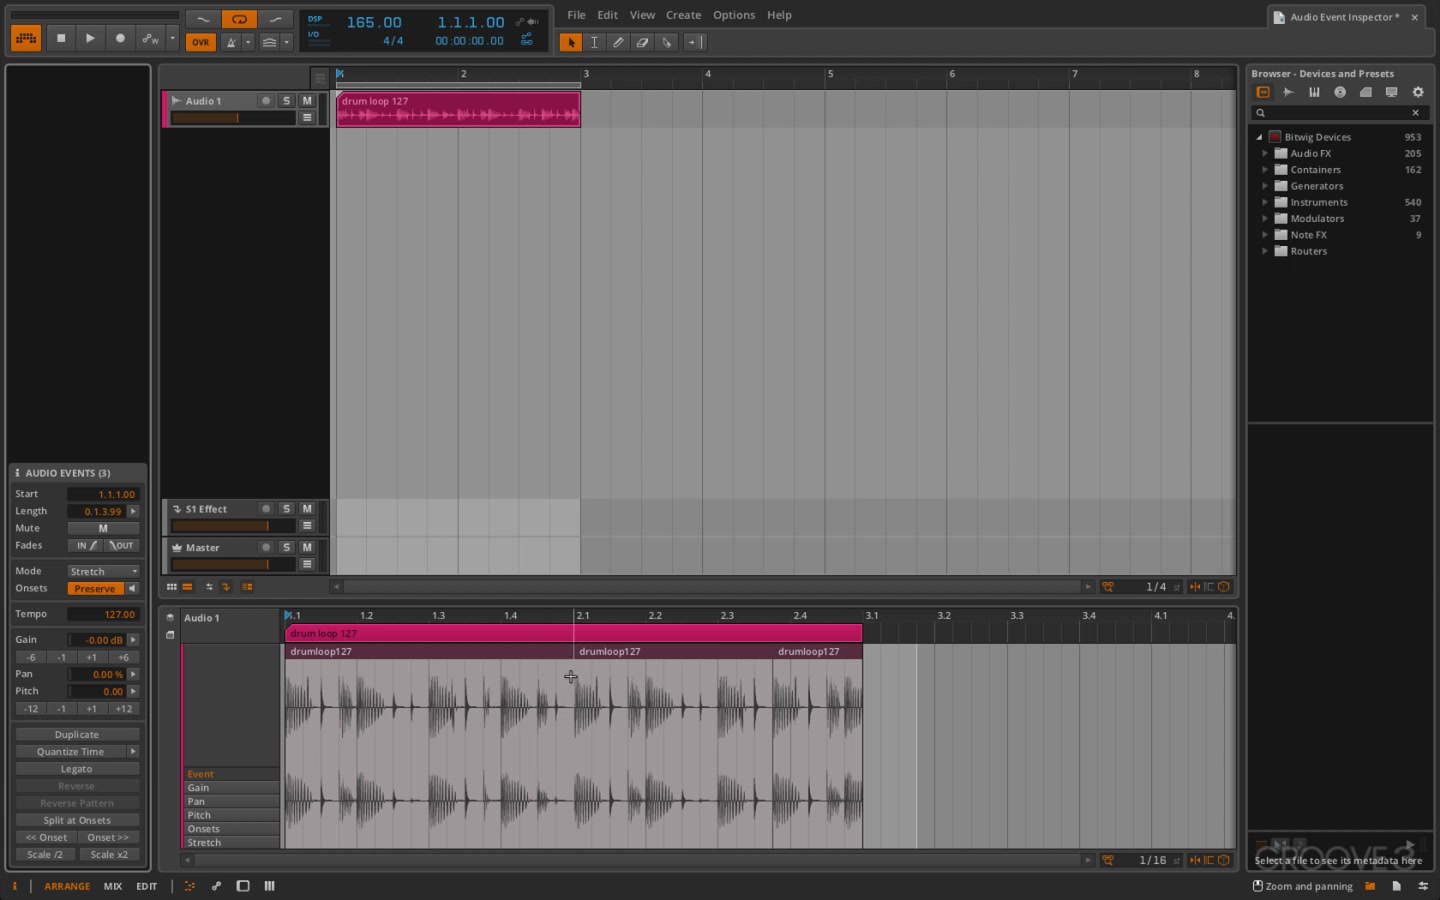Image resolution: width=1440 pixels, height=900 pixels.
Task: Adjust the Master track volume fader
Action: [x=233, y=564]
